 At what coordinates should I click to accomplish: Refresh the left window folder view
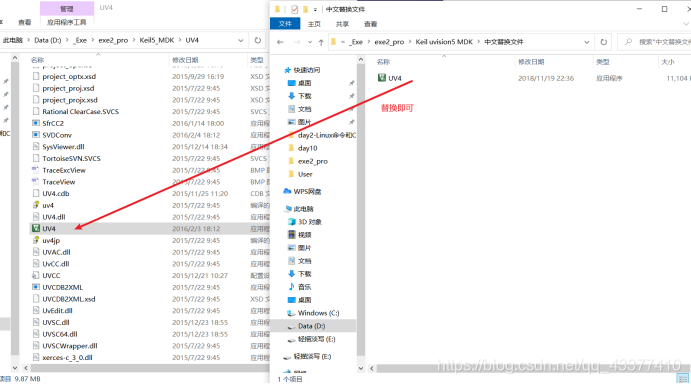258,40
